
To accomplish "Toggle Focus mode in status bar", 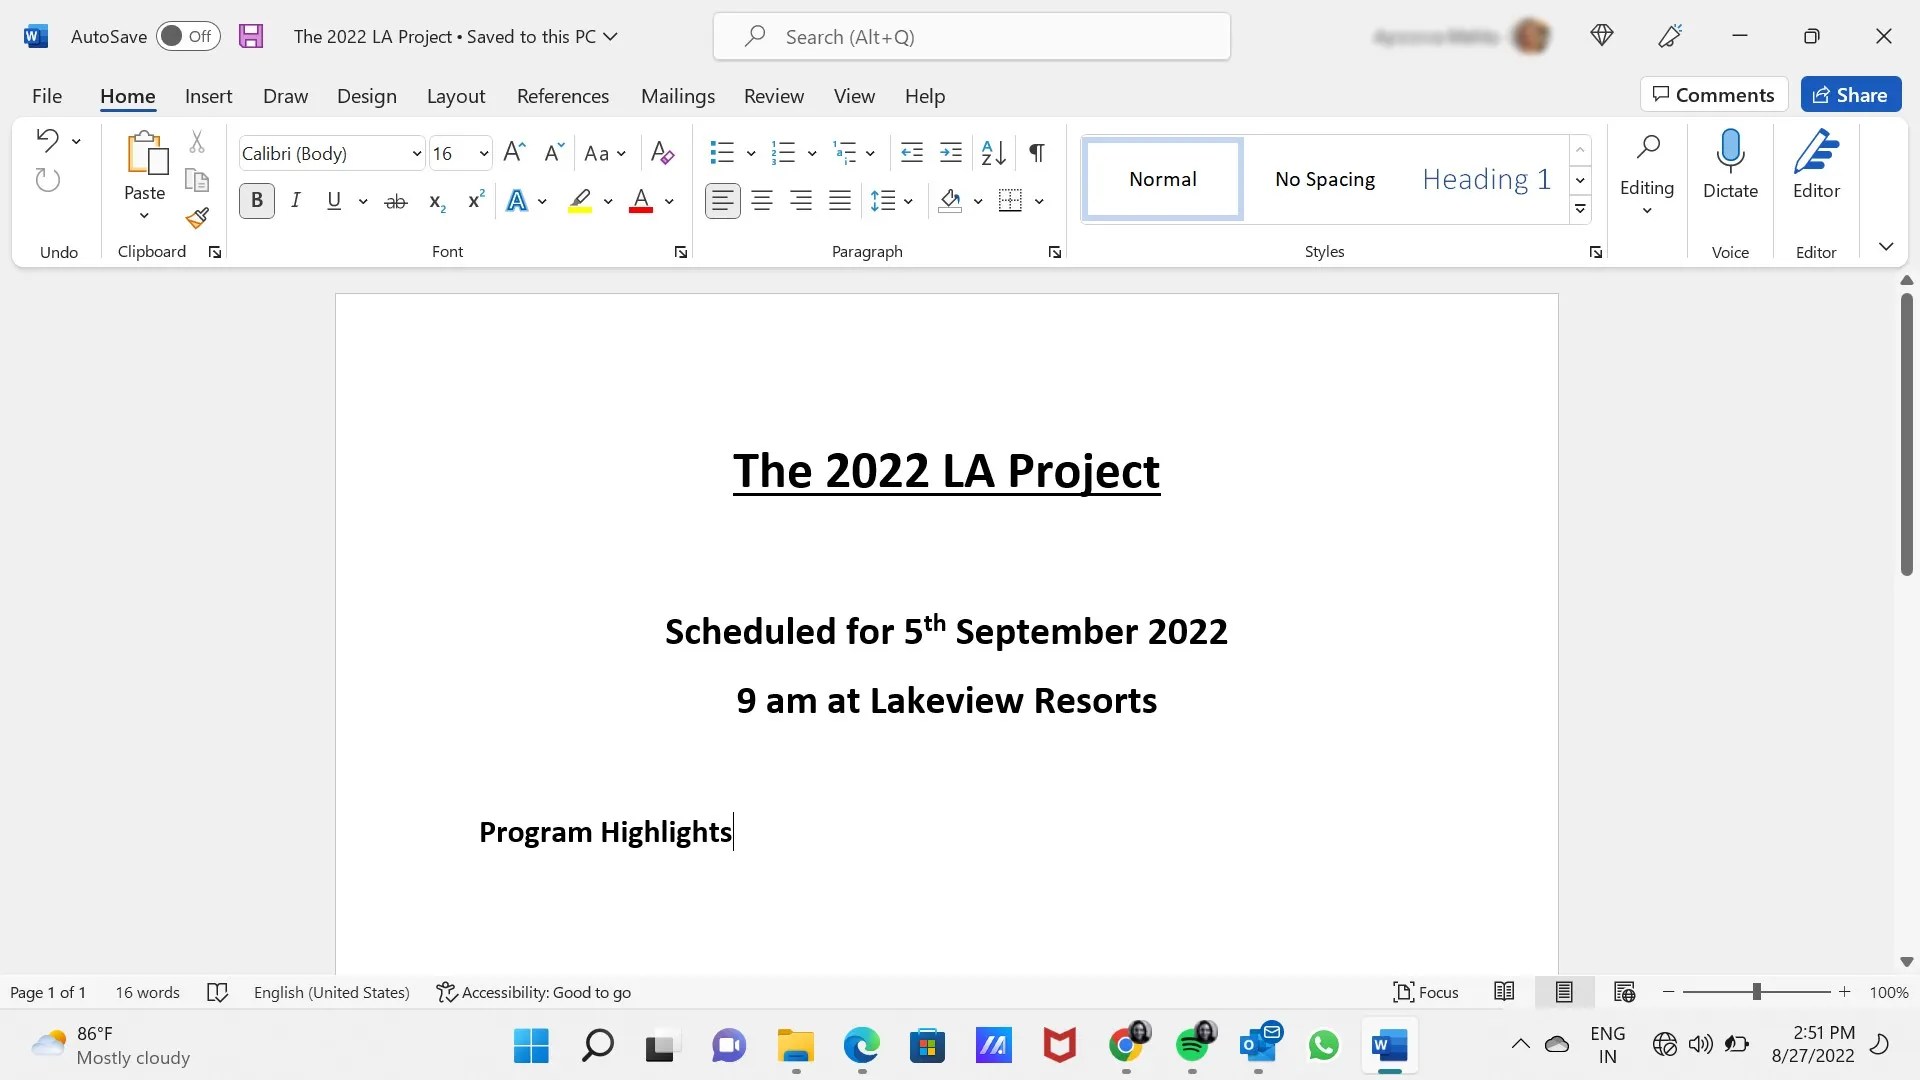I will tap(1425, 991).
